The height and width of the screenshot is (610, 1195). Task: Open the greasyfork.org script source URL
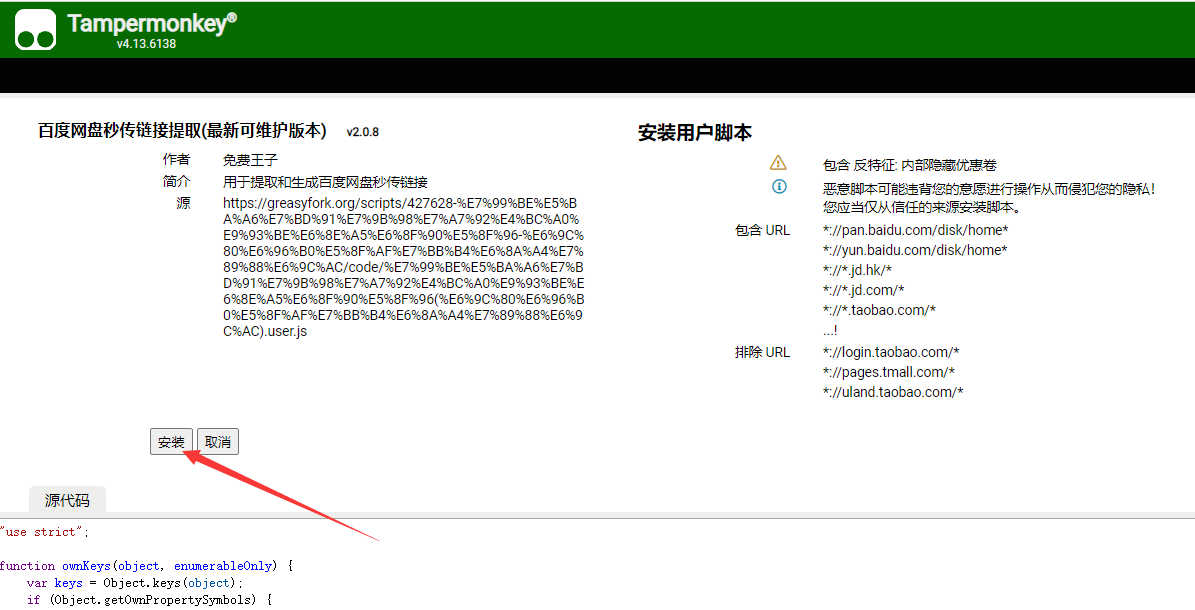[x=403, y=267]
